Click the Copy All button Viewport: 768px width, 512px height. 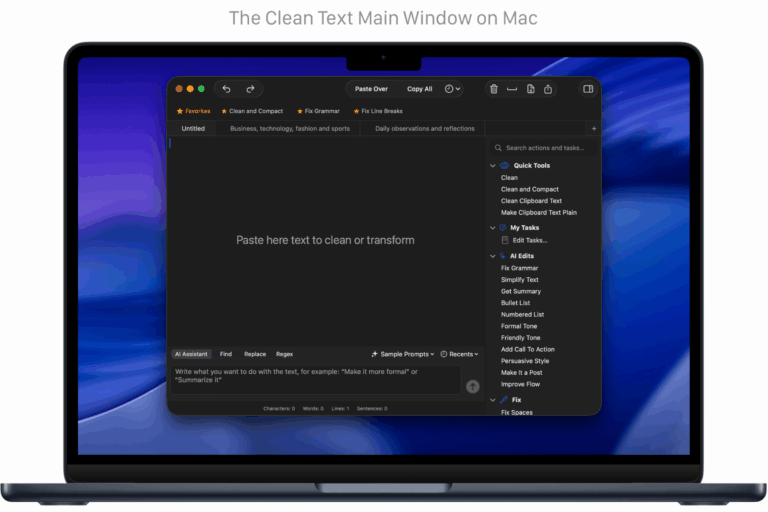click(420, 89)
